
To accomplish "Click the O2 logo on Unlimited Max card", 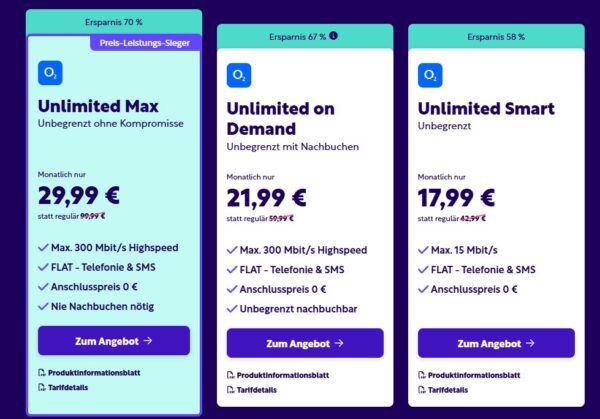I will [x=49, y=73].
